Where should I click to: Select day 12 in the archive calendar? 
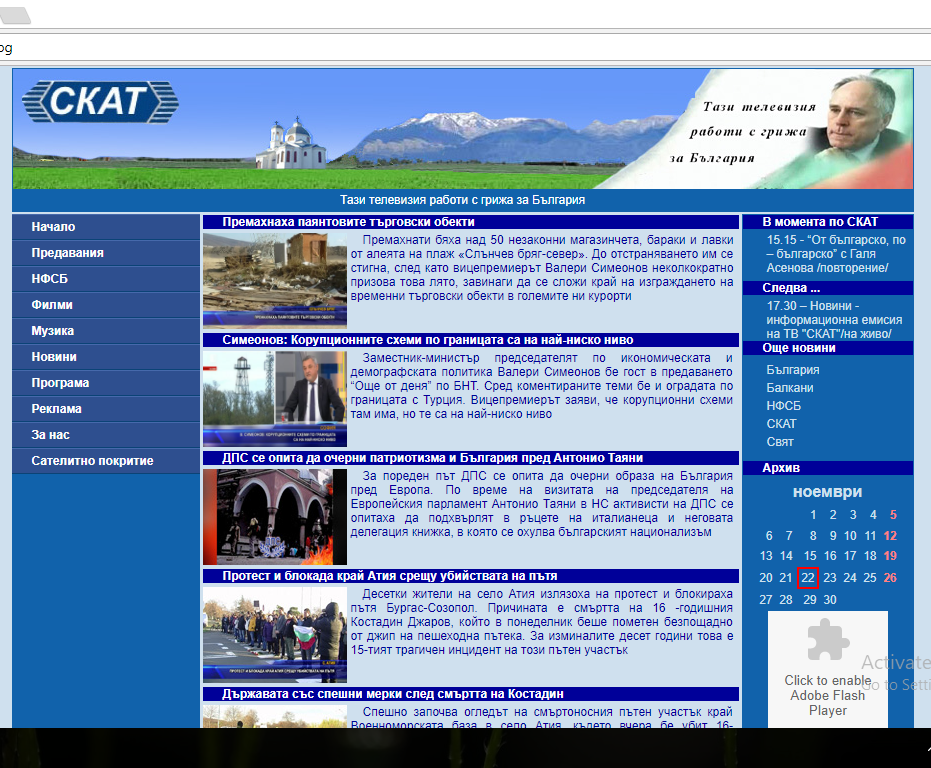point(890,536)
